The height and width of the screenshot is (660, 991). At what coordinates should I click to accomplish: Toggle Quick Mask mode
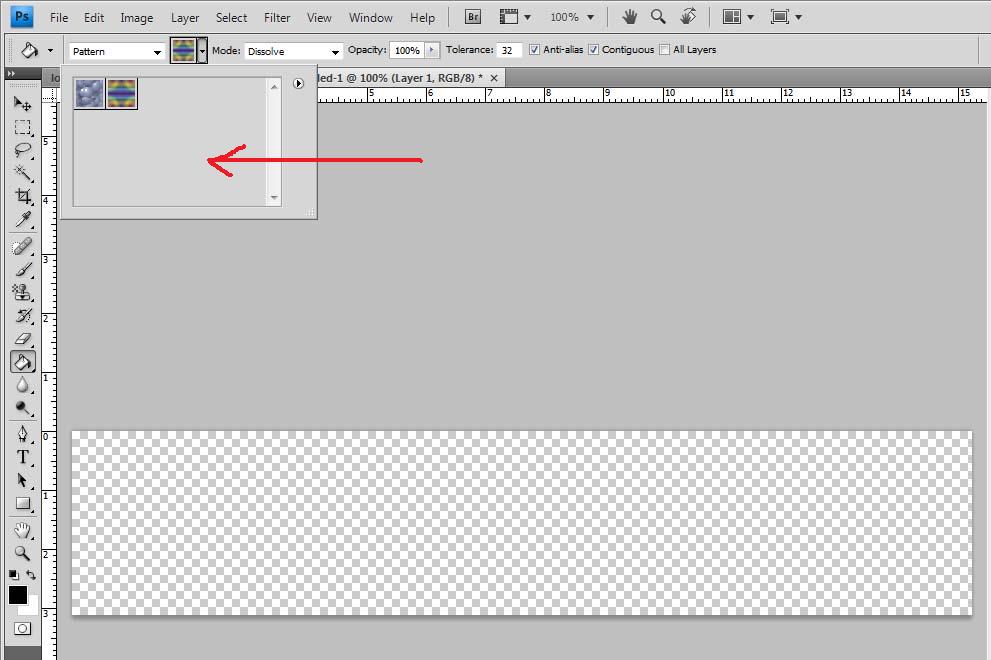(22, 628)
